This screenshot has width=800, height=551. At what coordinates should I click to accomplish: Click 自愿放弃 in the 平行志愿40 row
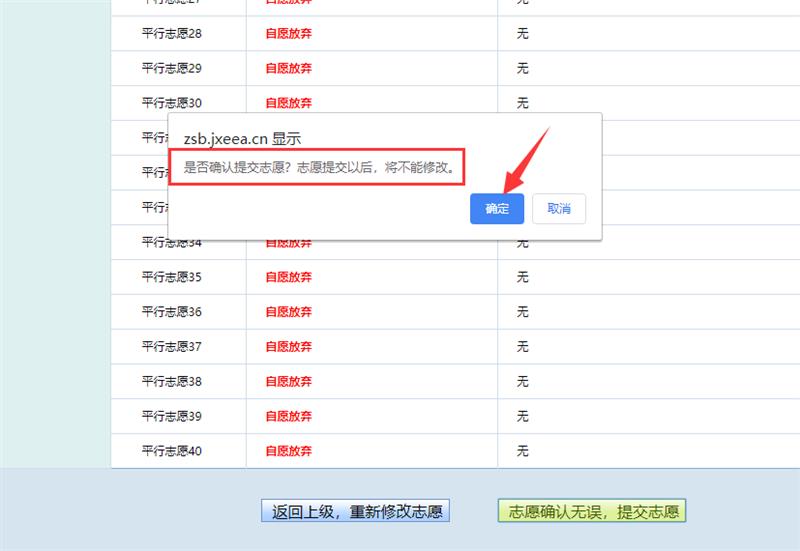288,451
